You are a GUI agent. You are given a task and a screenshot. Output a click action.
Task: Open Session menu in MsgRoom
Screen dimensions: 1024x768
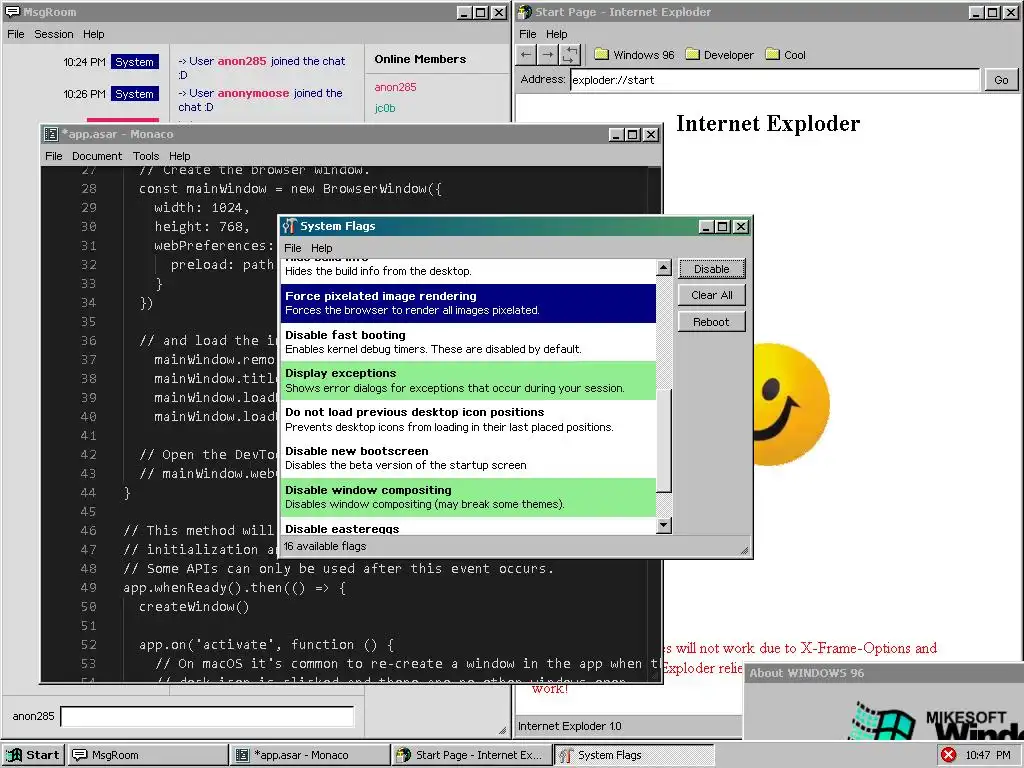(54, 34)
